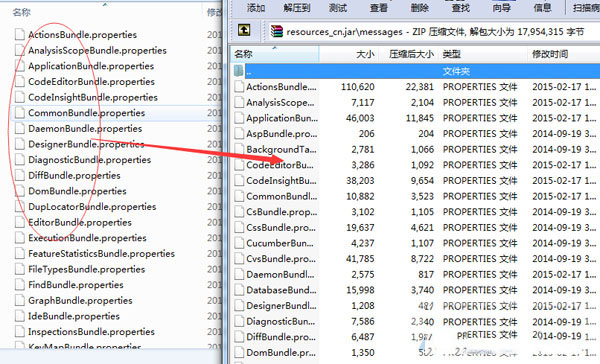The image size is (600, 364).
Task: Select GraphBundle.properties in Explorer window
Action: point(80,301)
